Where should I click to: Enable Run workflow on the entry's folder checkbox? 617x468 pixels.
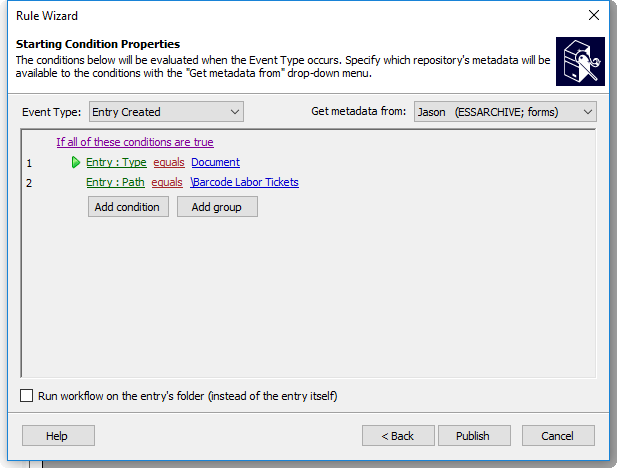tap(26, 396)
